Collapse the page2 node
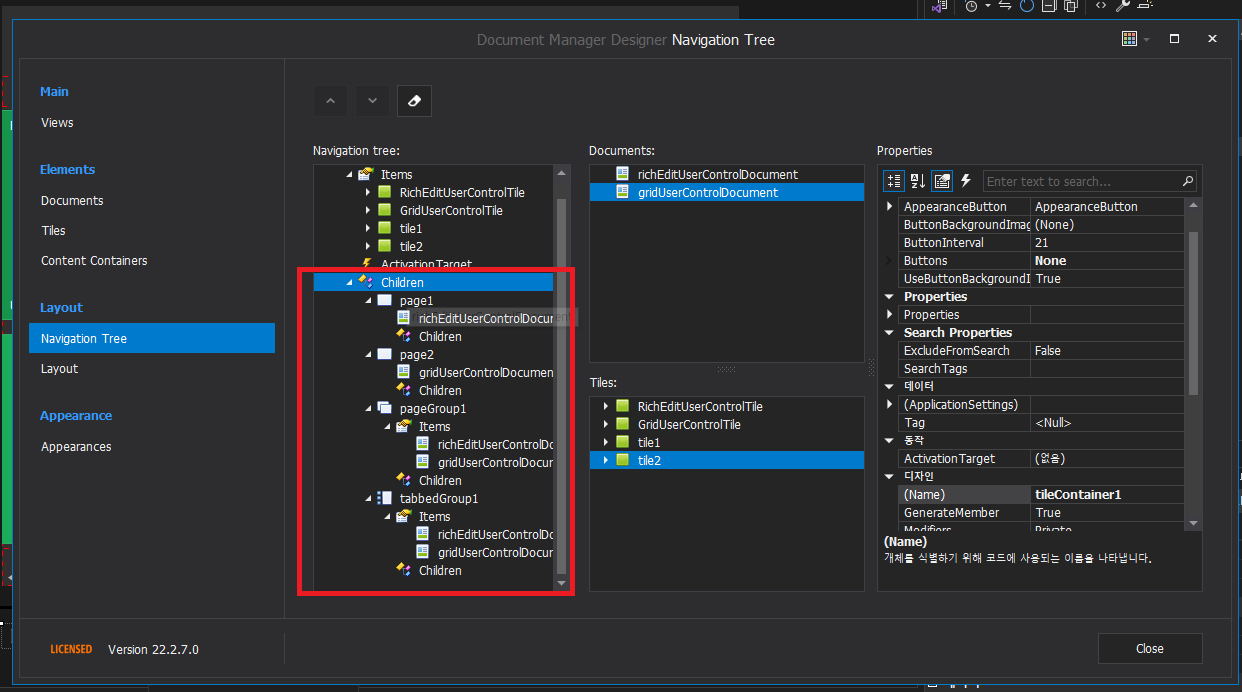 [369, 354]
